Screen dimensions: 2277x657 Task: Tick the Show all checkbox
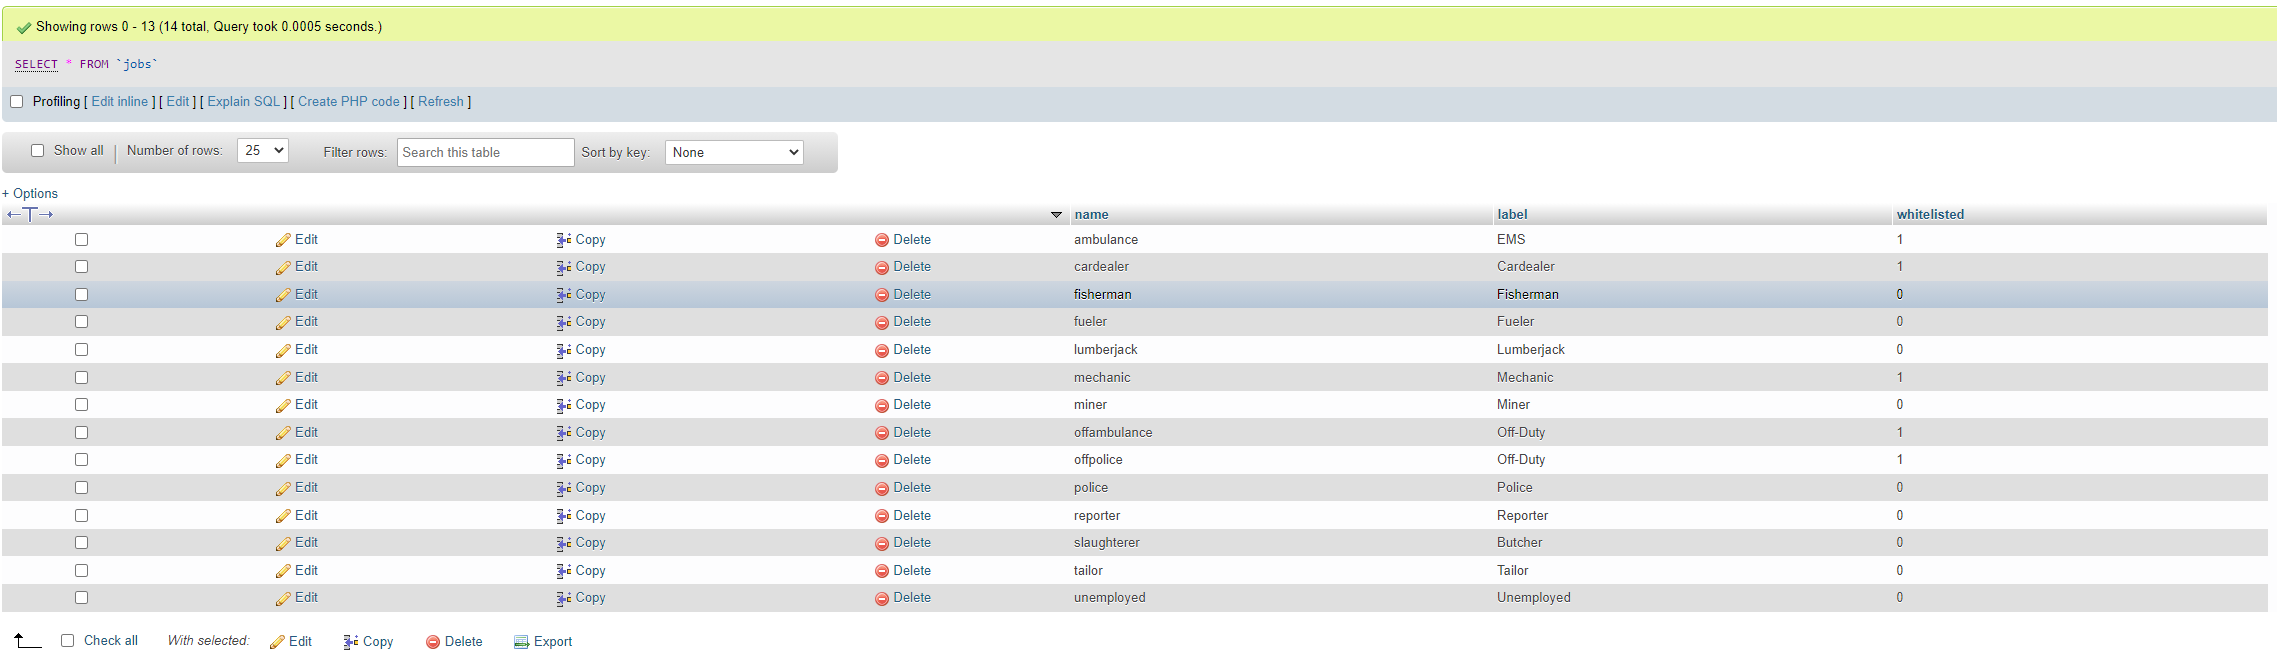38,151
